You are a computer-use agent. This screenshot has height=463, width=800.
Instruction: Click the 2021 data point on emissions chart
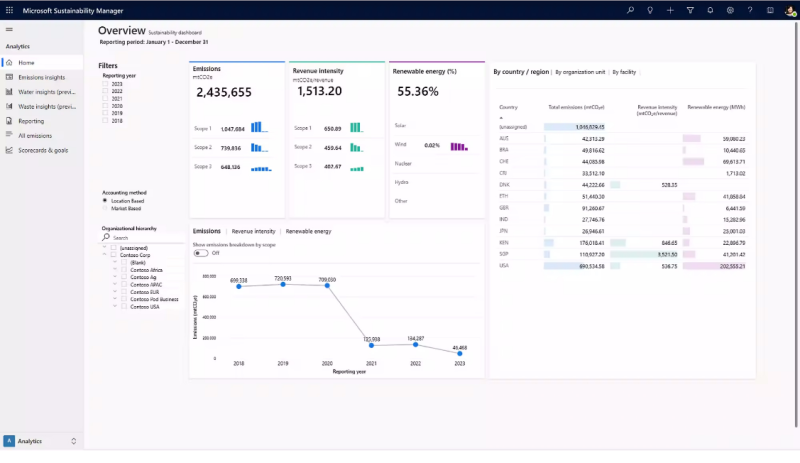click(x=371, y=346)
